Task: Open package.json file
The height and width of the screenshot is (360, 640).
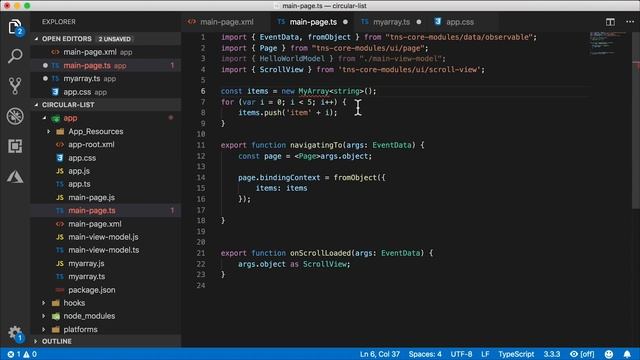Action: (x=106, y=290)
